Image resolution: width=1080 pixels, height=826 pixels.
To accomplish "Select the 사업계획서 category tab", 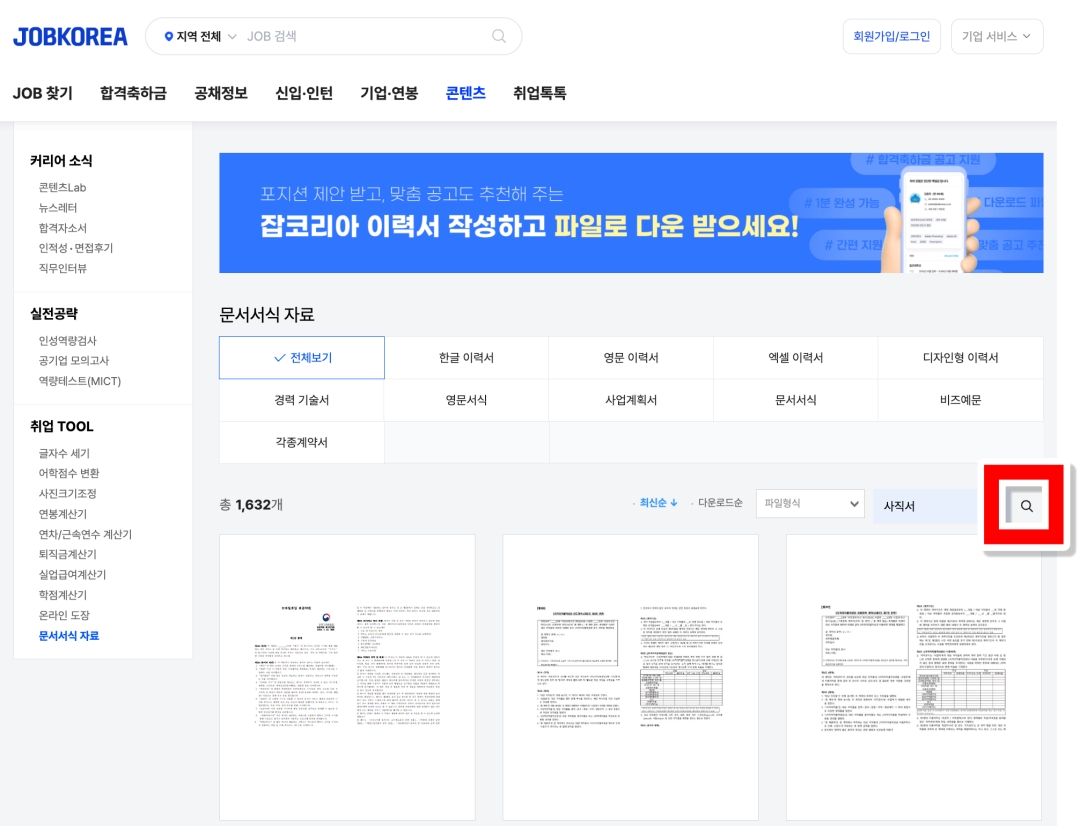I will (x=631, y=400).
